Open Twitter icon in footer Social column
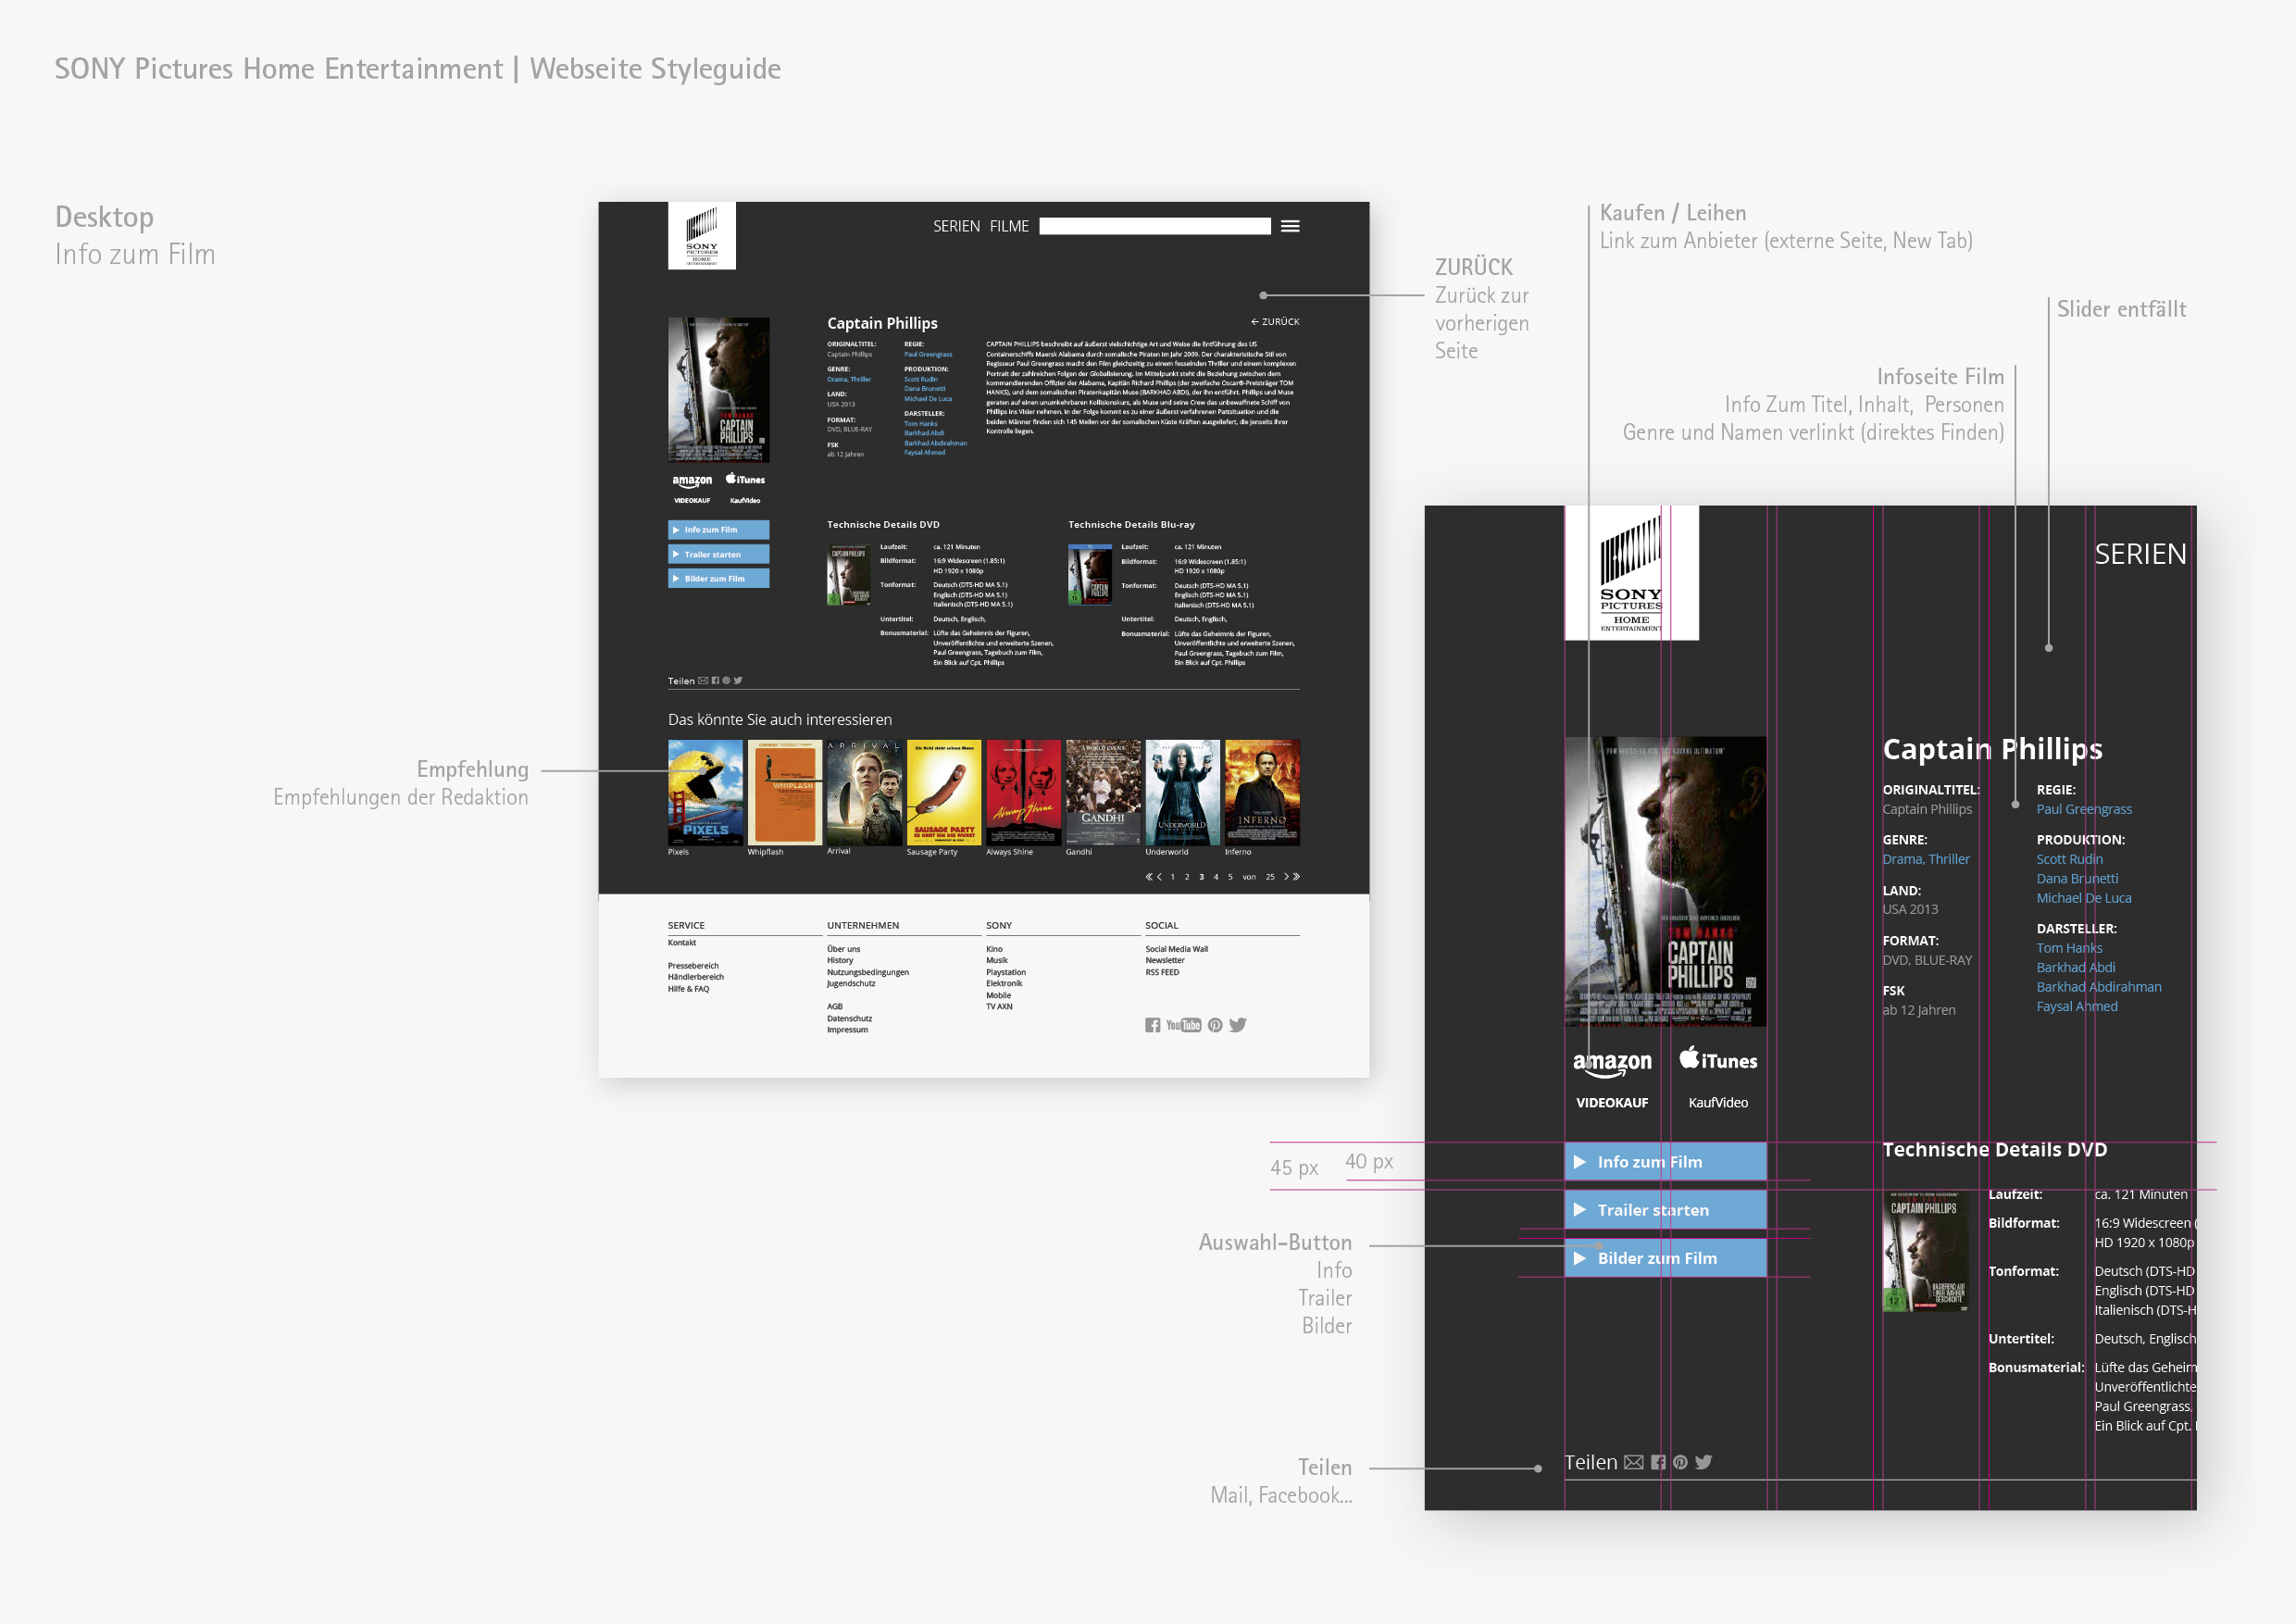 (x=1238, y=1025)
